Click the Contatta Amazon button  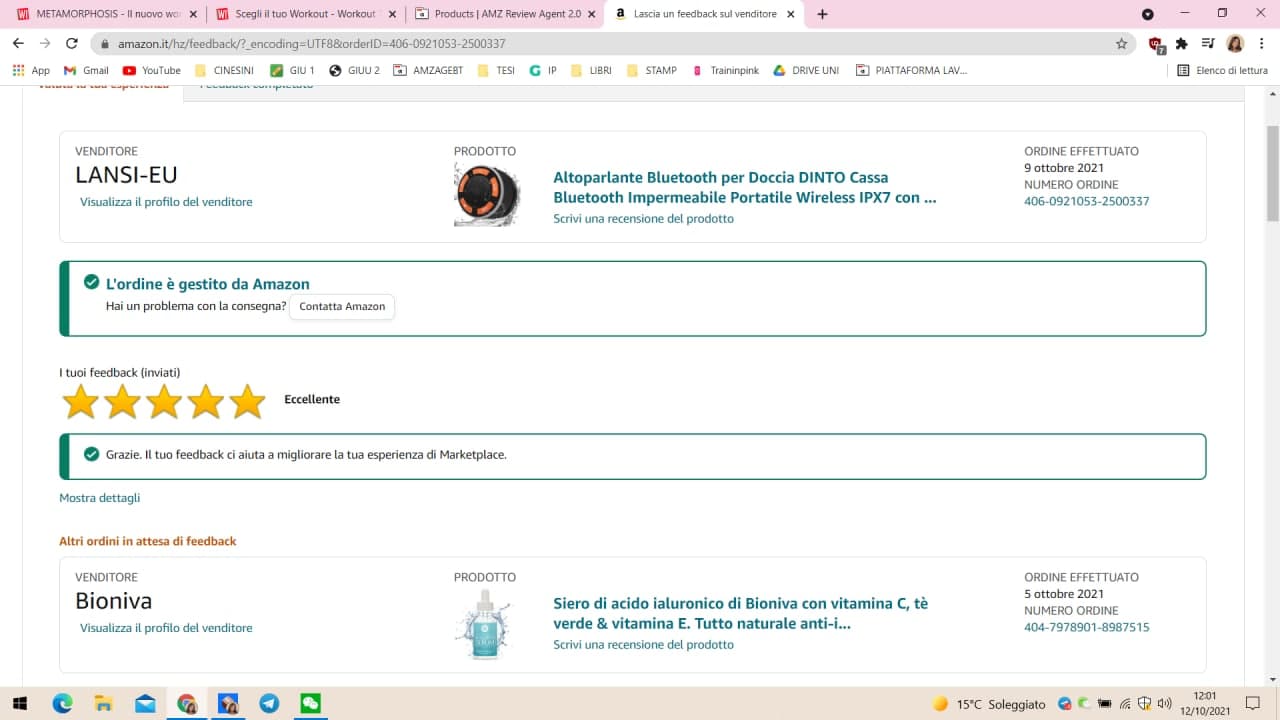pos(342,307)
